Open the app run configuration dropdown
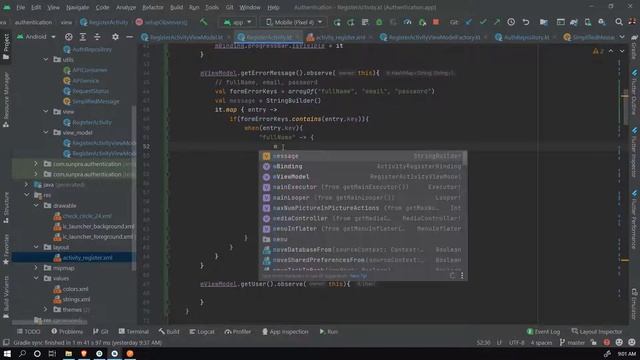Viewport: 640px width, 360px height. [x=237, y=22]
